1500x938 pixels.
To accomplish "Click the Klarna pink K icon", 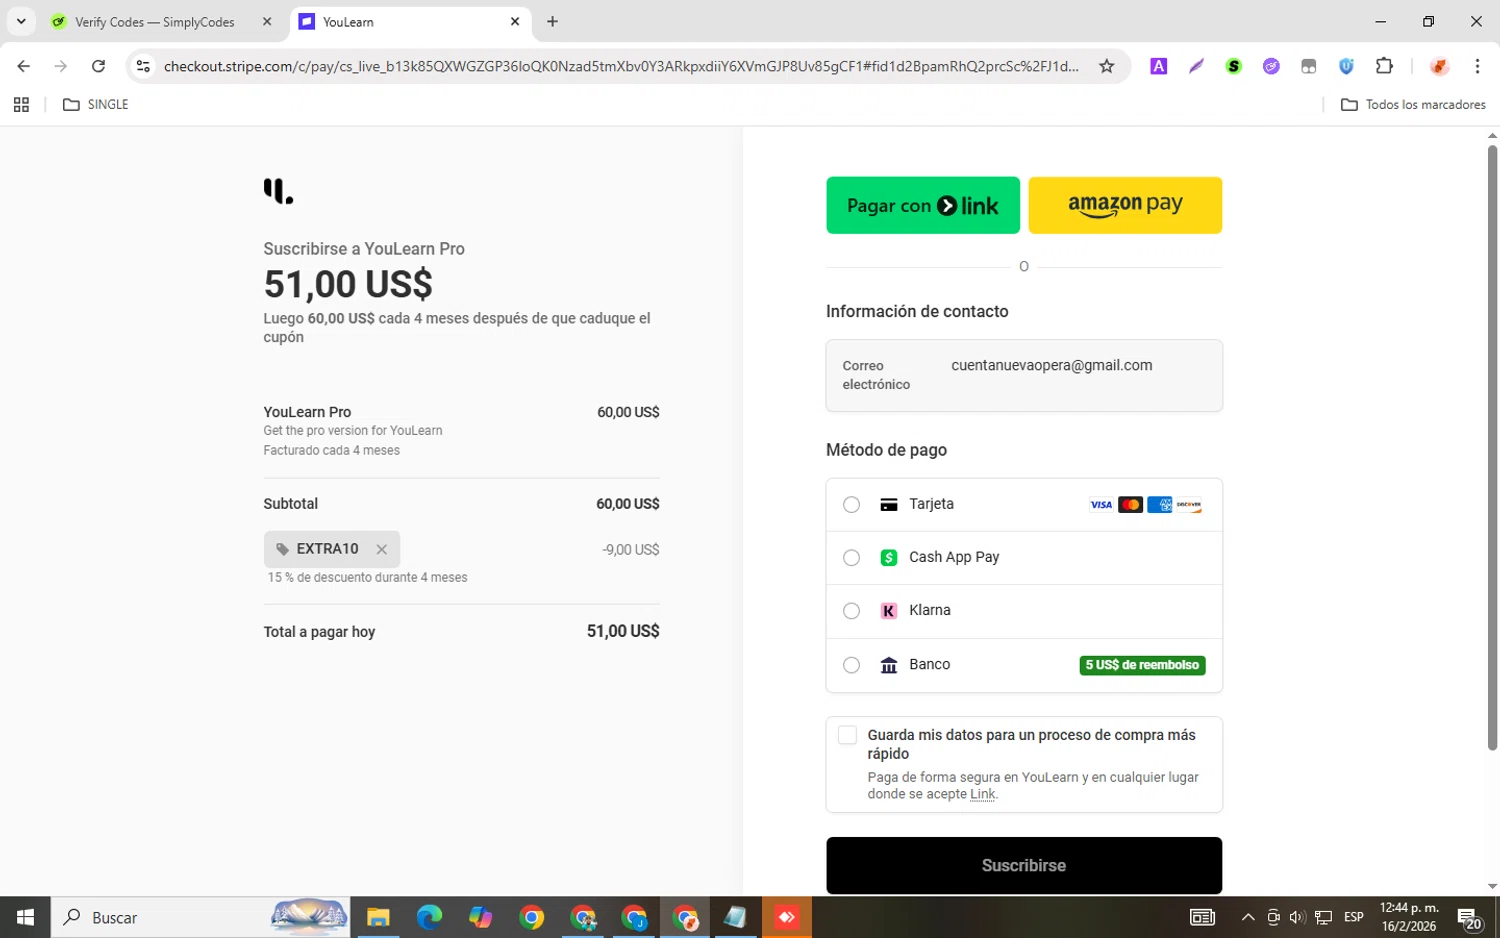I will (888, 611).
